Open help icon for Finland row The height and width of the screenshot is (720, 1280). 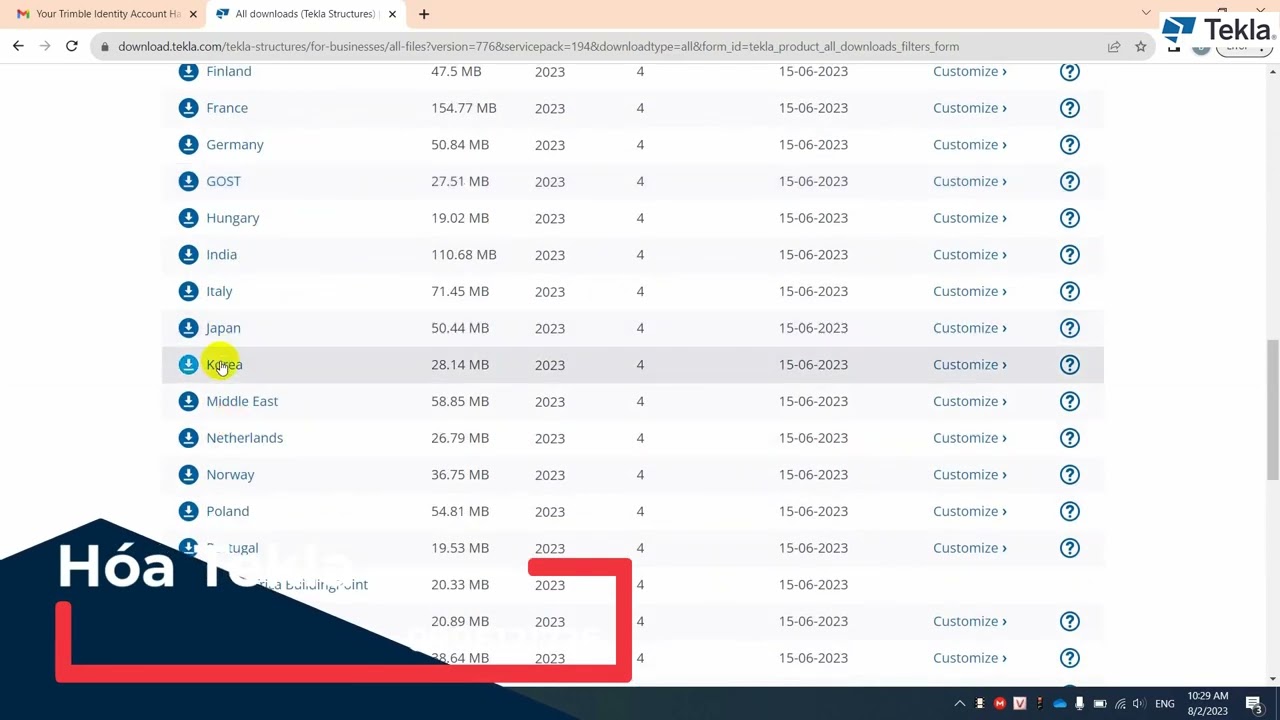[1070, 71]
